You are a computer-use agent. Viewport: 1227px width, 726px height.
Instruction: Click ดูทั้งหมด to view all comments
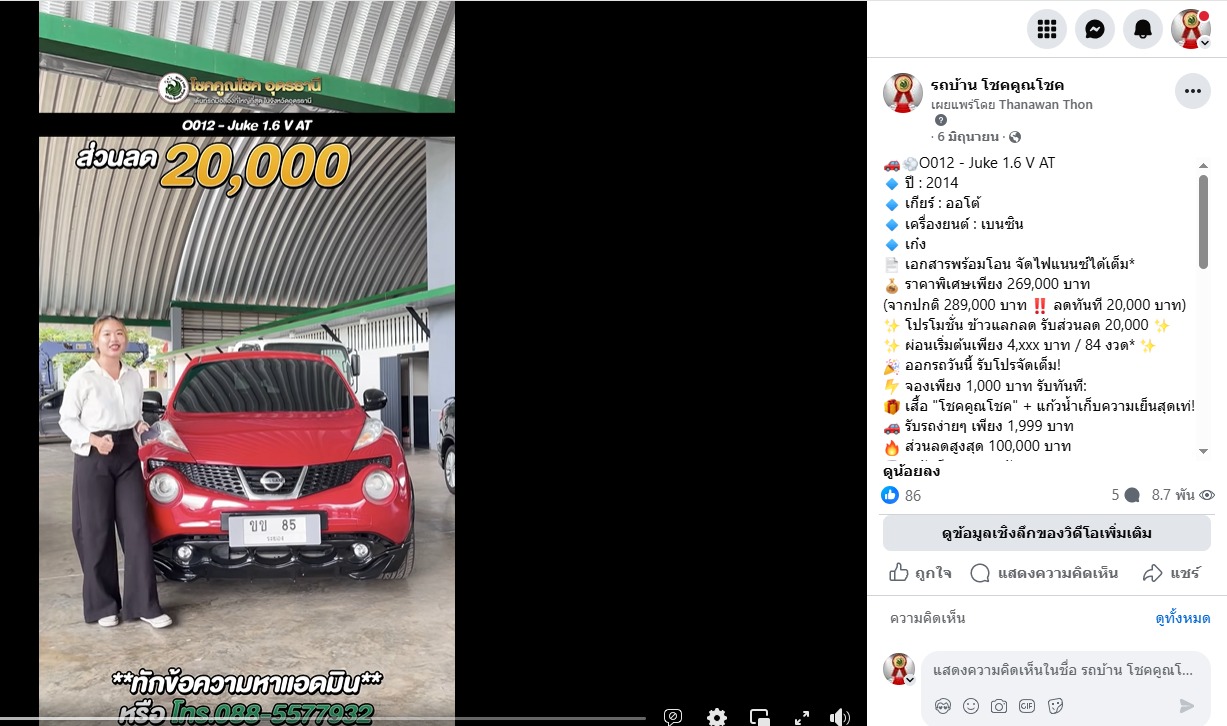point(1183,618)
